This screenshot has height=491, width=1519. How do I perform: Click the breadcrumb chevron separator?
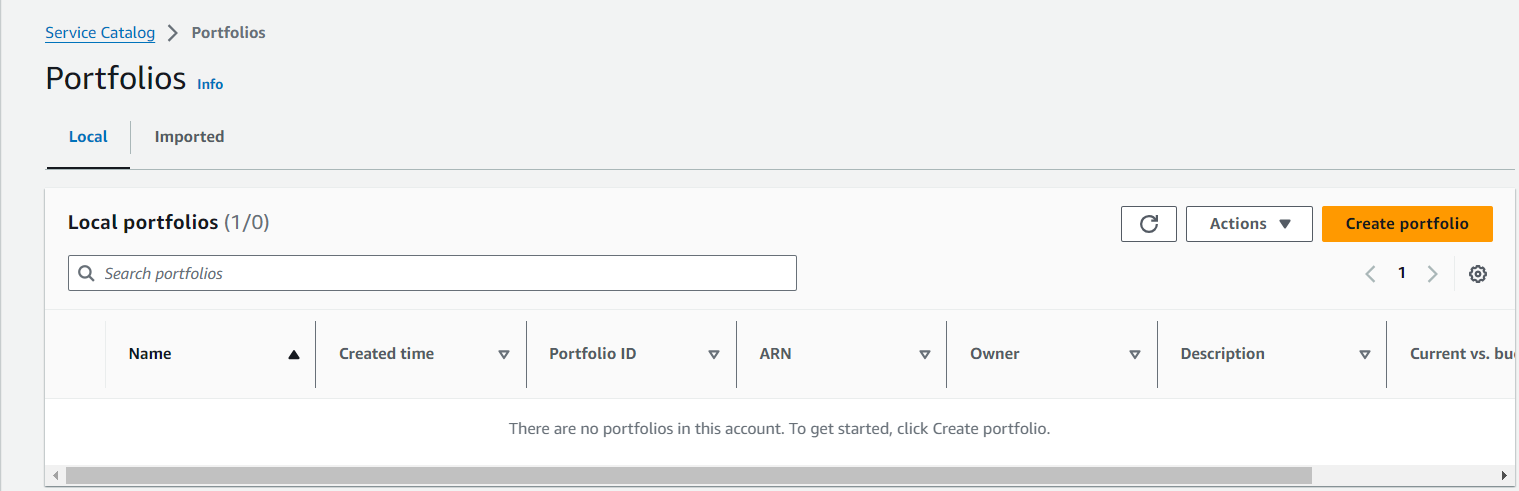(x=173, y=33)
